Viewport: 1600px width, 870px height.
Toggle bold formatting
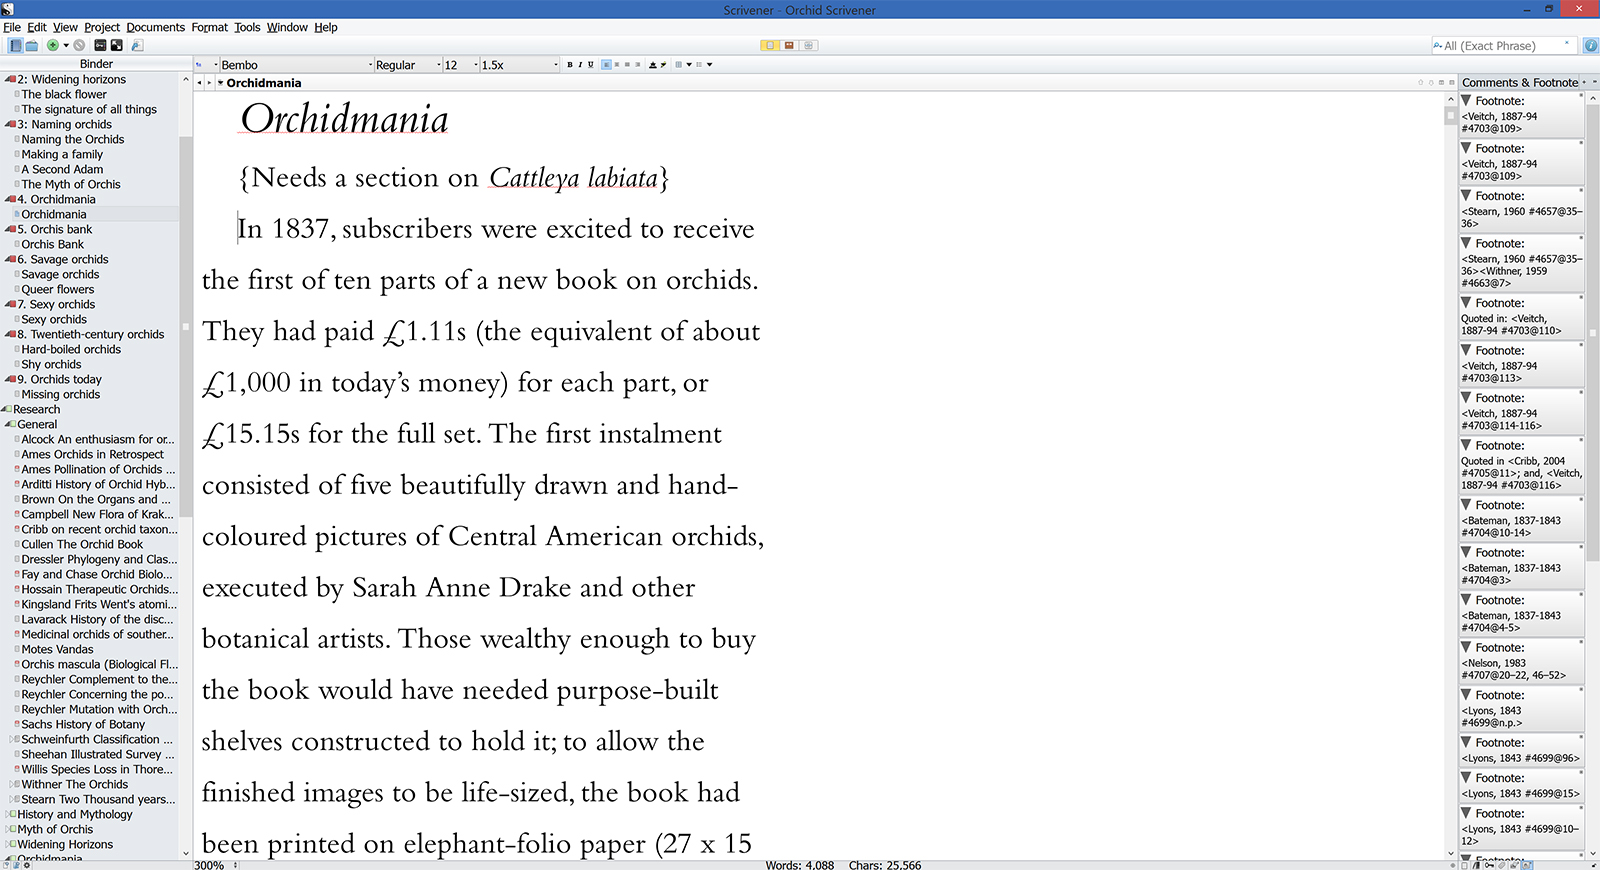(x=570, y=64)
